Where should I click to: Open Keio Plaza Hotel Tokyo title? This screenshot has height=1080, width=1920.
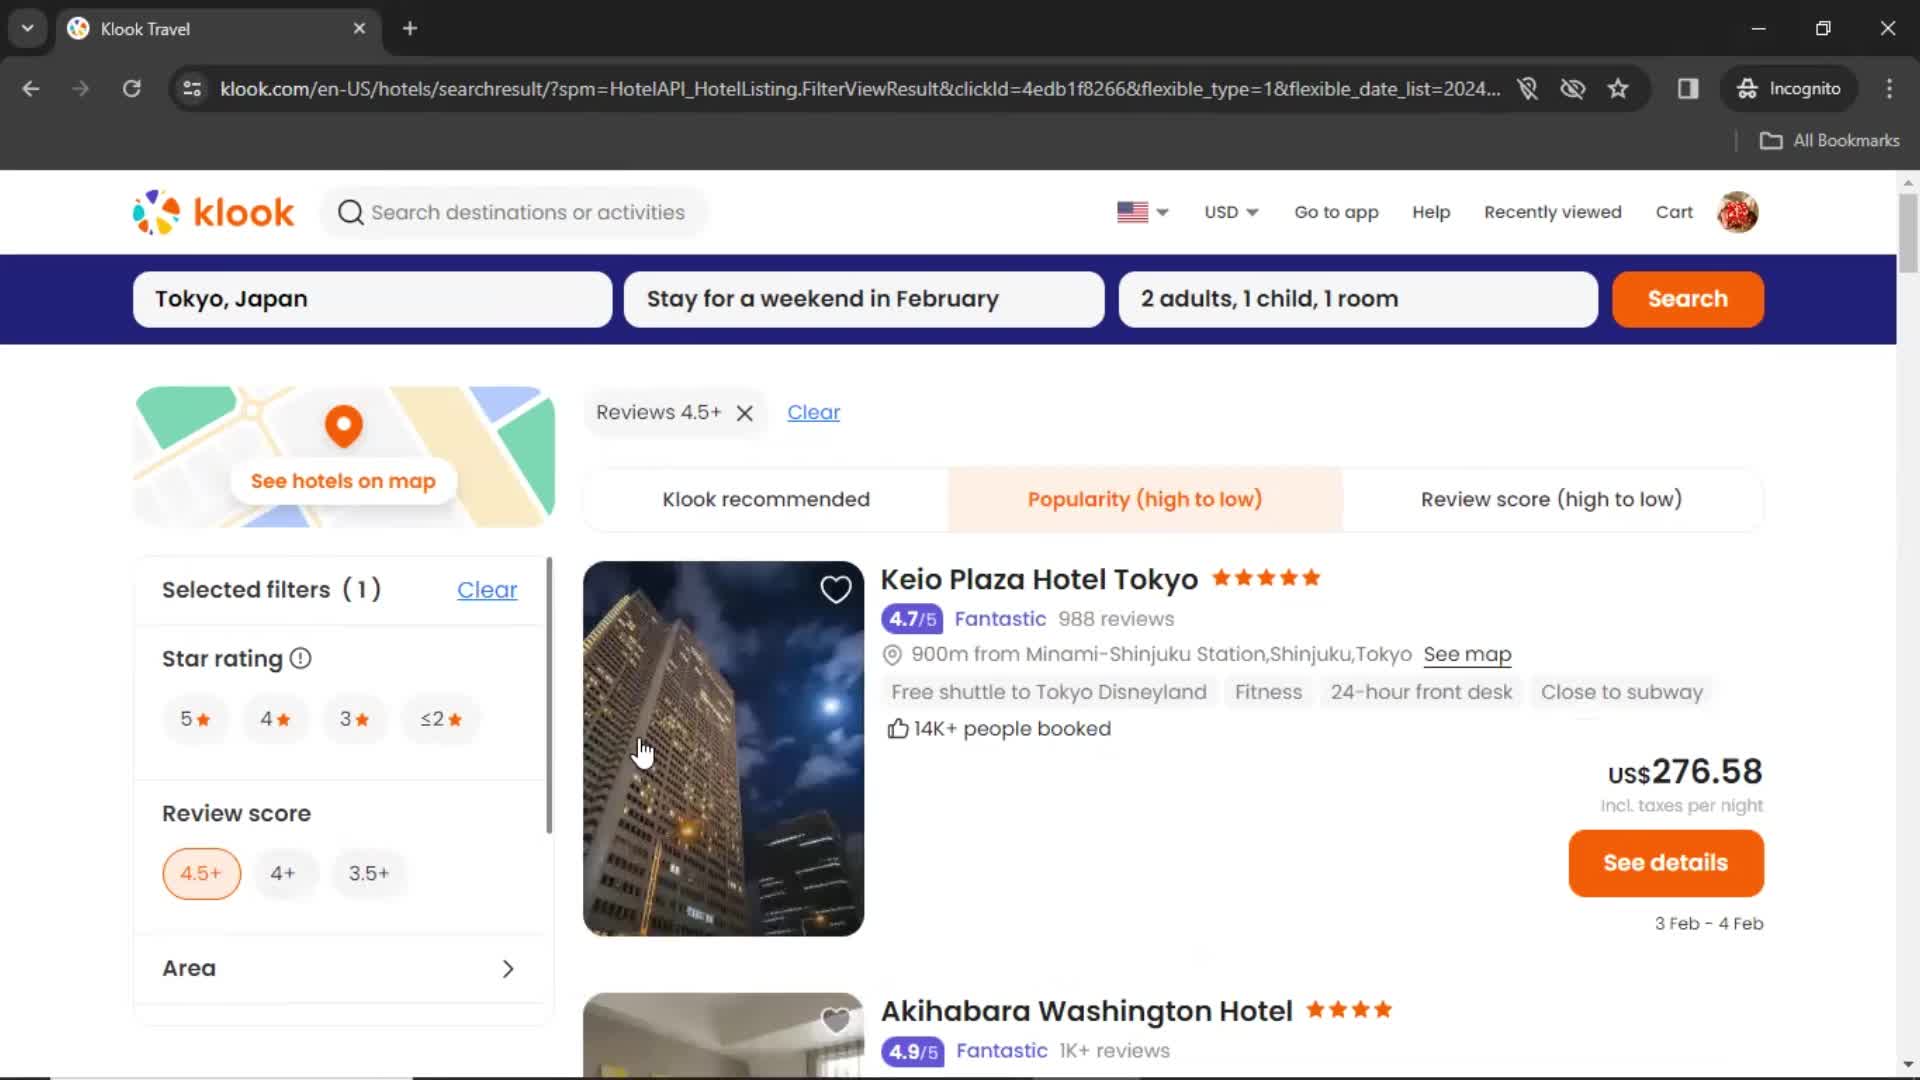click(x=1039, y=579)
